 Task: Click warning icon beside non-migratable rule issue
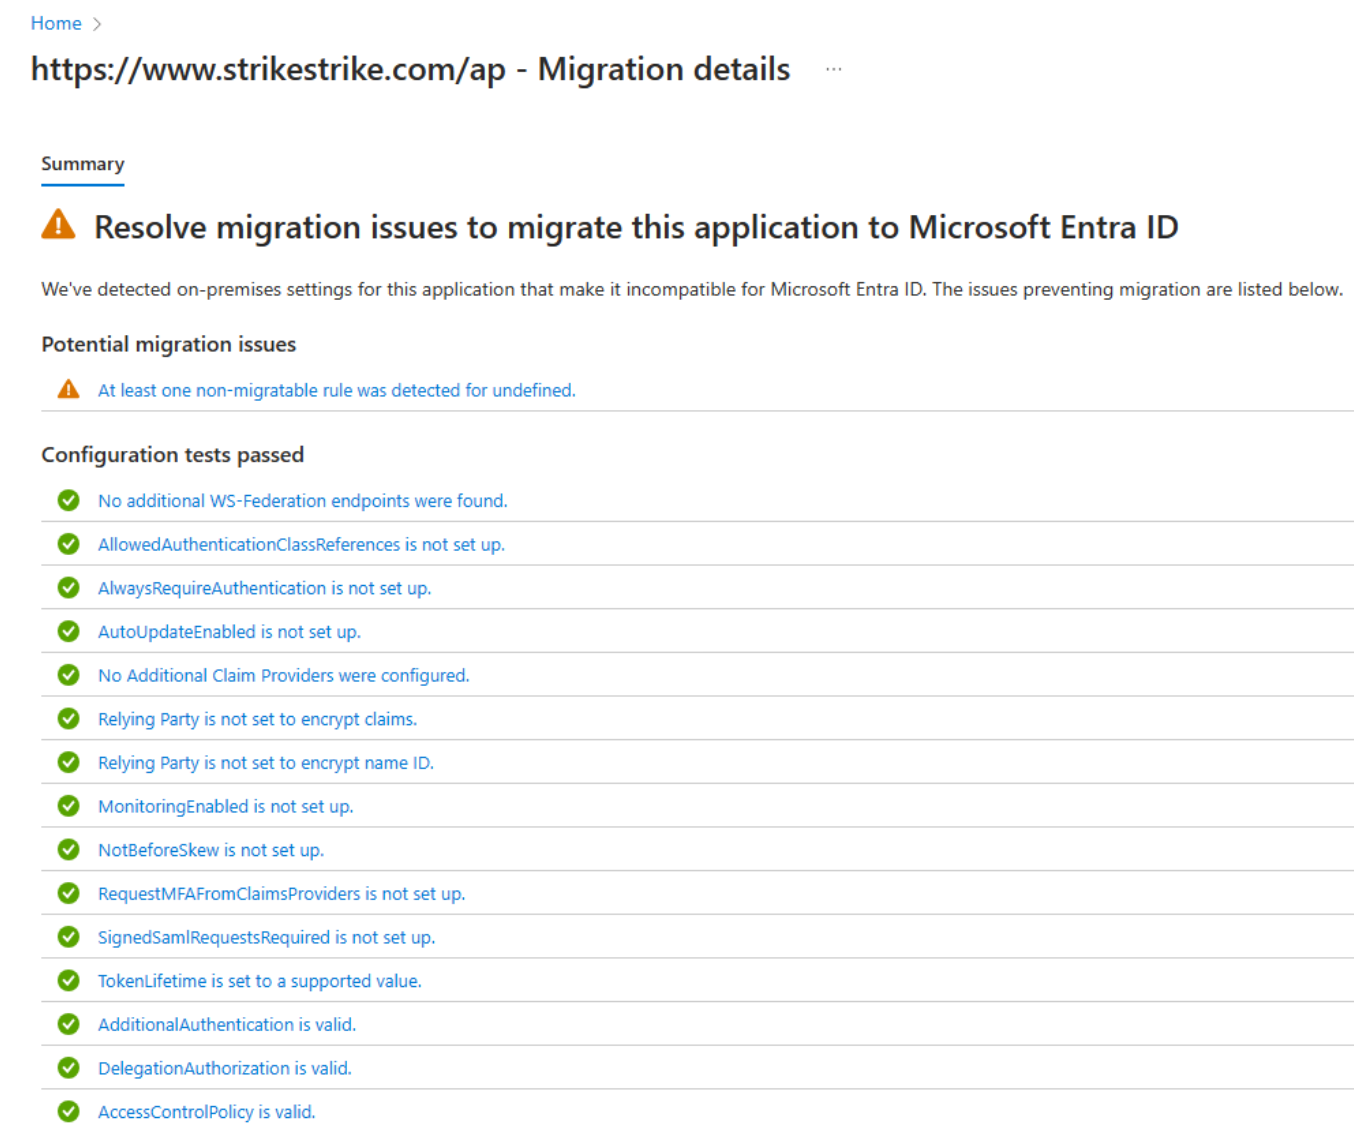(x=68, y=390)
